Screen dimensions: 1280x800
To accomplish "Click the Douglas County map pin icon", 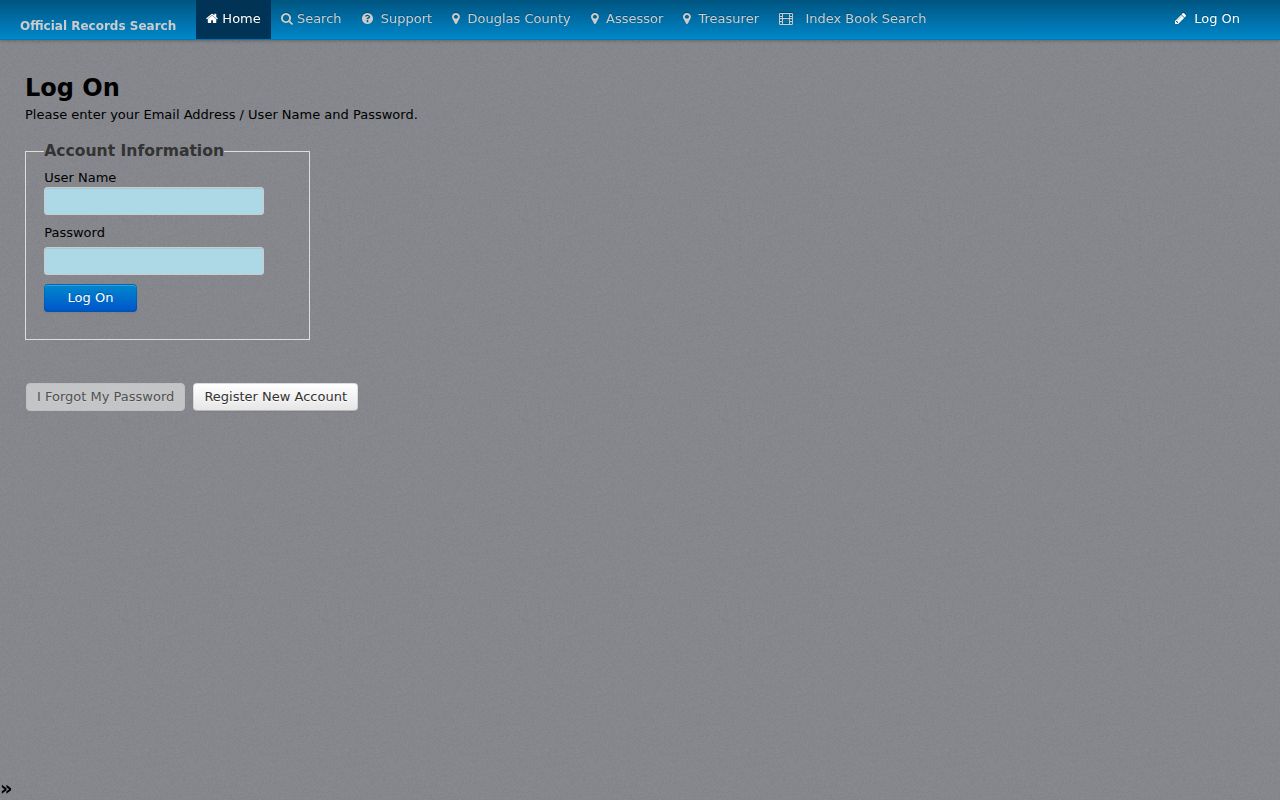I will 456,19.
